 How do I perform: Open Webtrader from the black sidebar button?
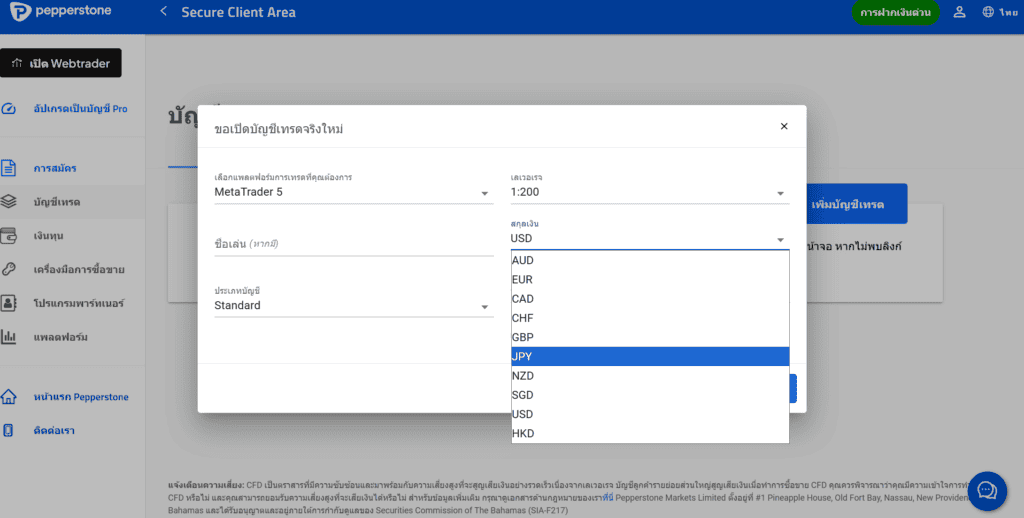click(61, 63)
